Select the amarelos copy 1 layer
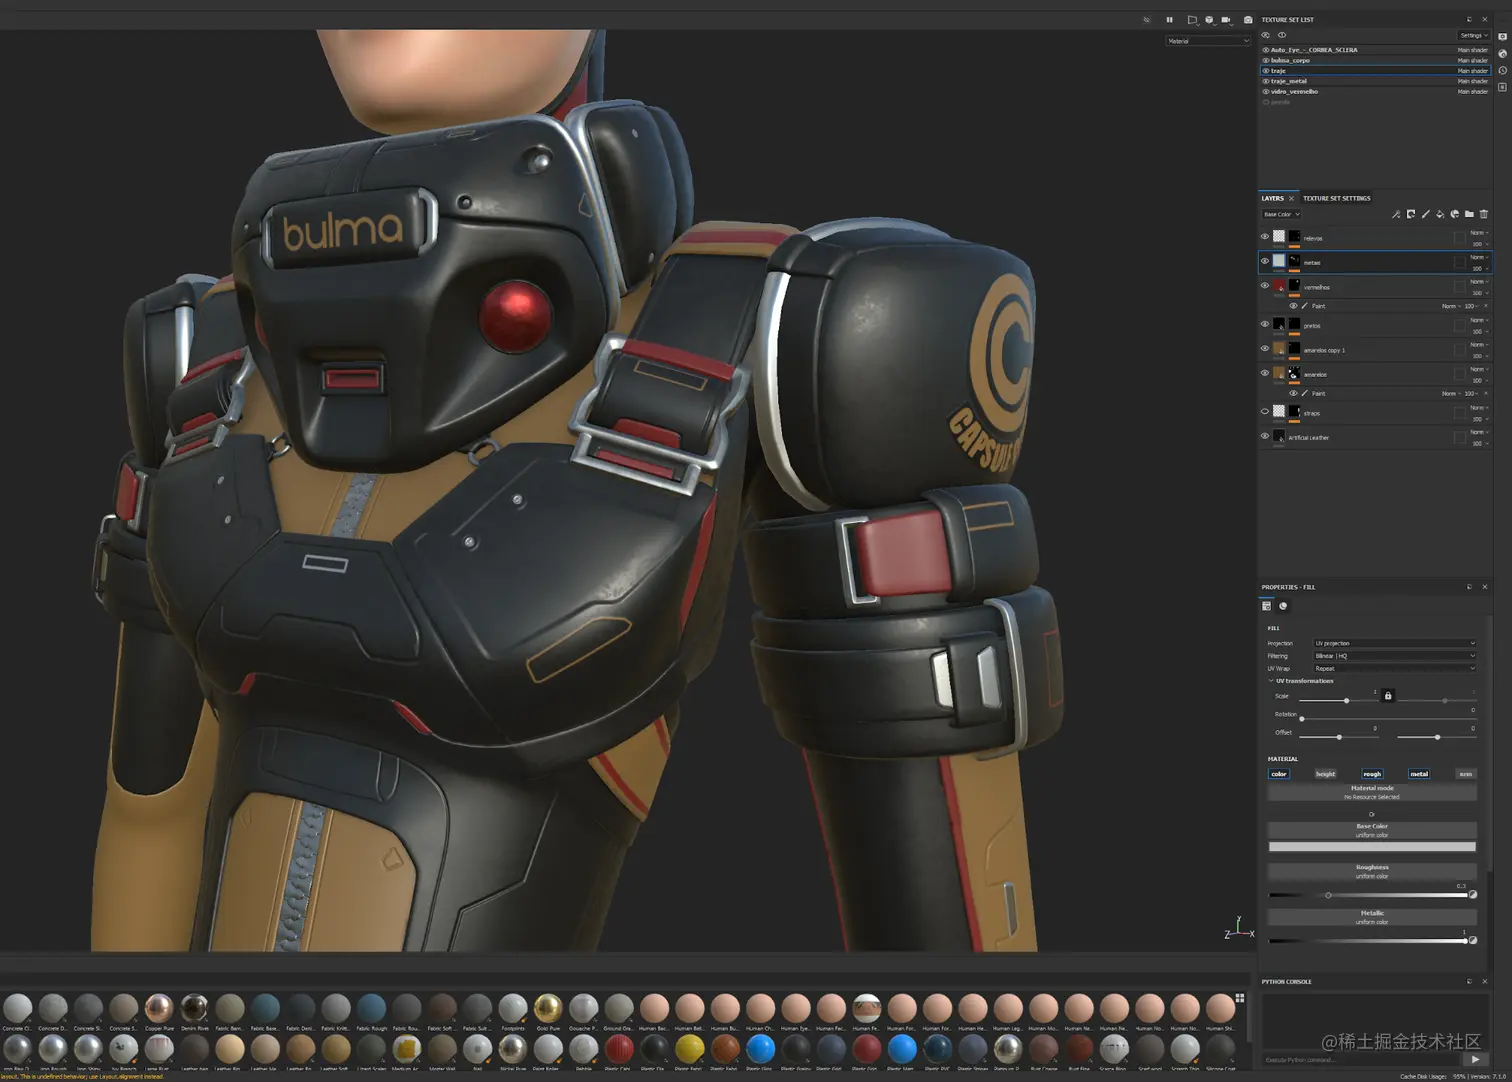The height and width of the screenshot is (1082, 1512). tap(1375, 350)
